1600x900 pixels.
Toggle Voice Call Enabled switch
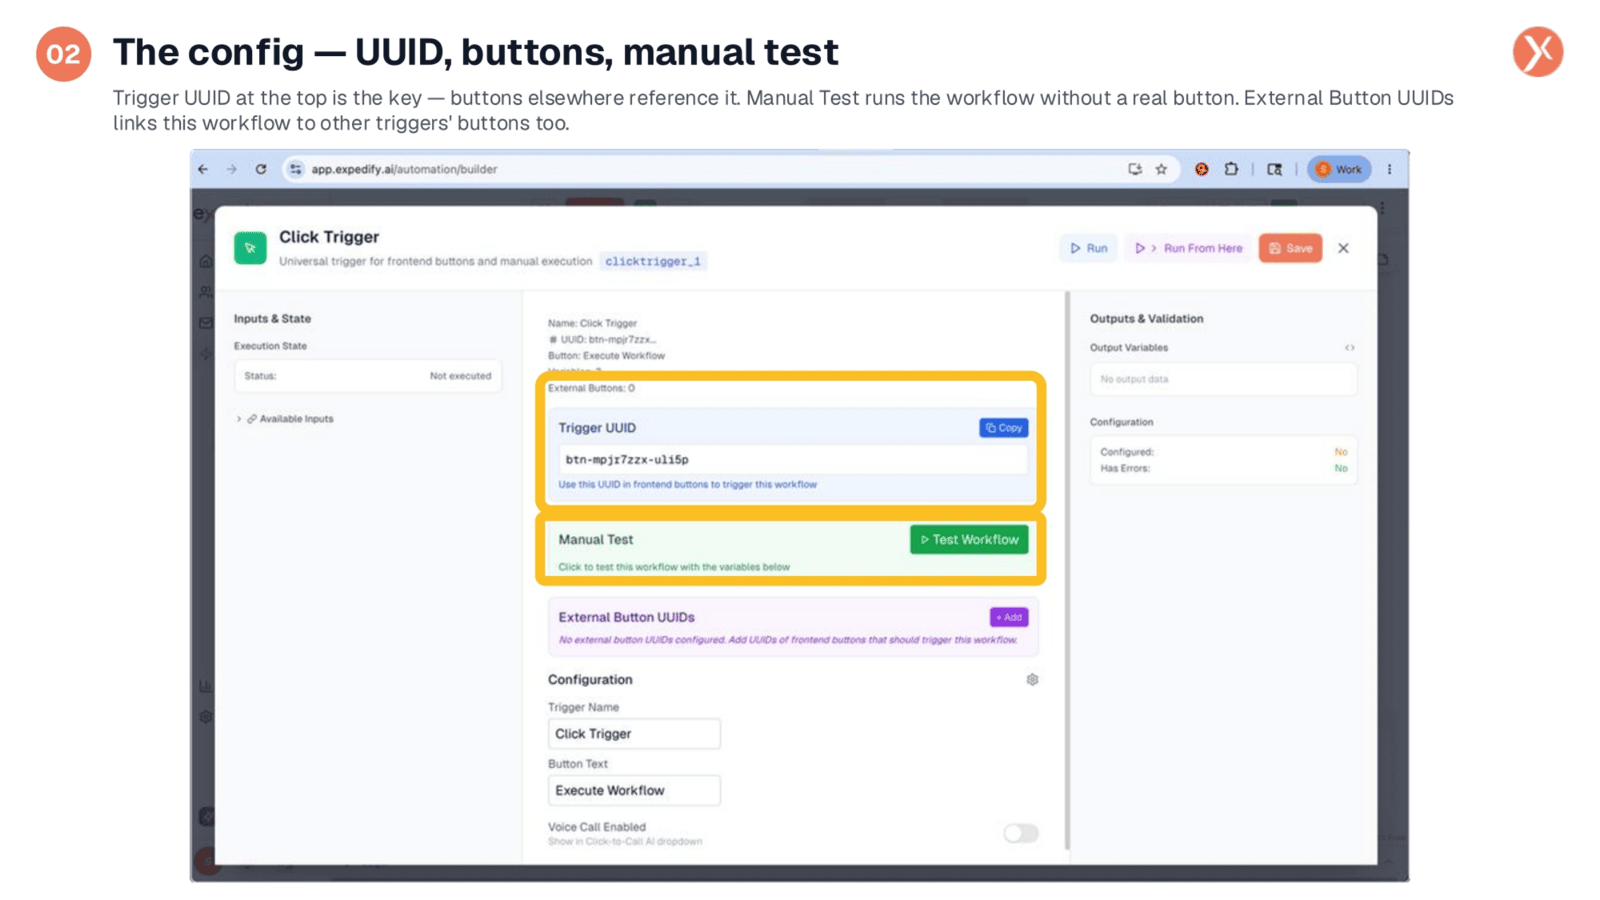(x=1021, y=833)
